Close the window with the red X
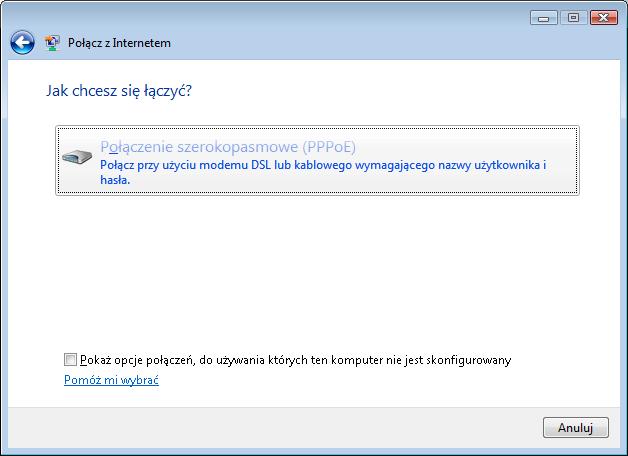Viewport: 628px width, 456px height. click(604, 17)
